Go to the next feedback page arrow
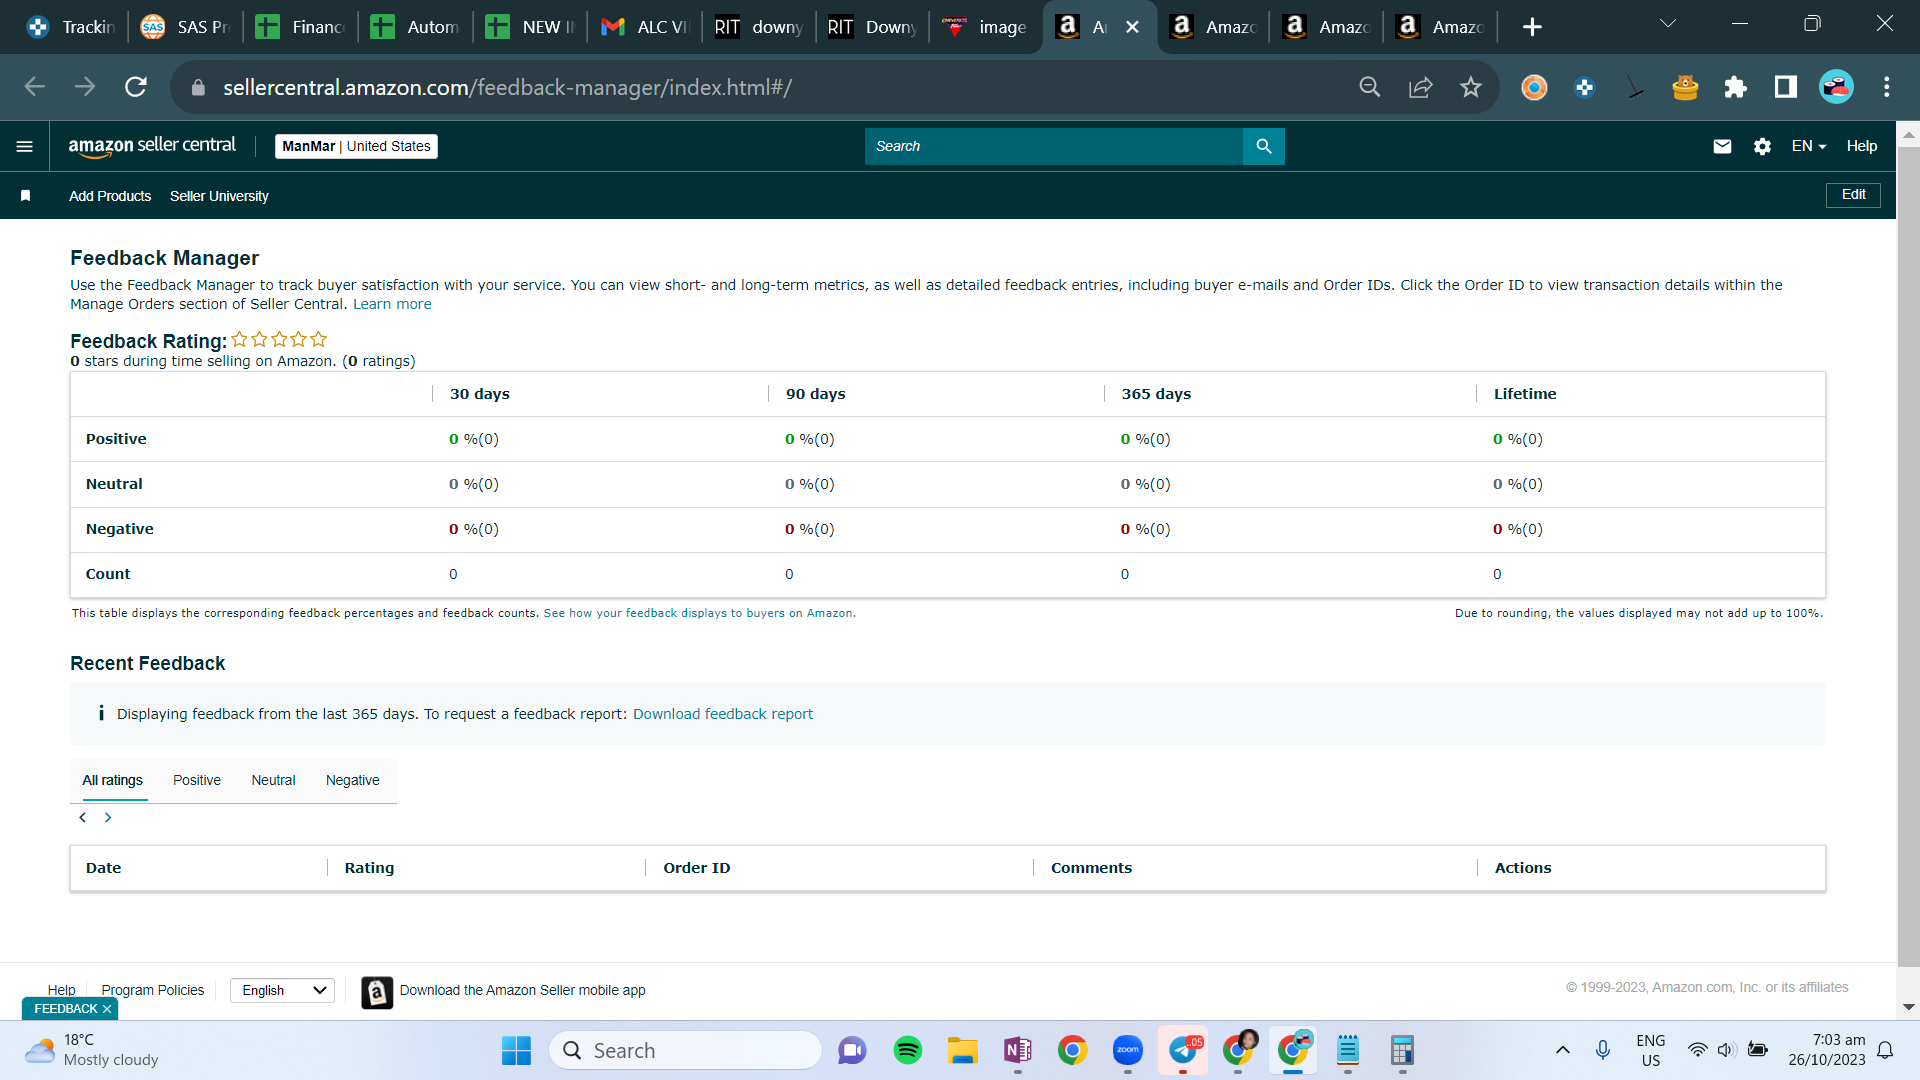1920x1080 pixels. 108,818
